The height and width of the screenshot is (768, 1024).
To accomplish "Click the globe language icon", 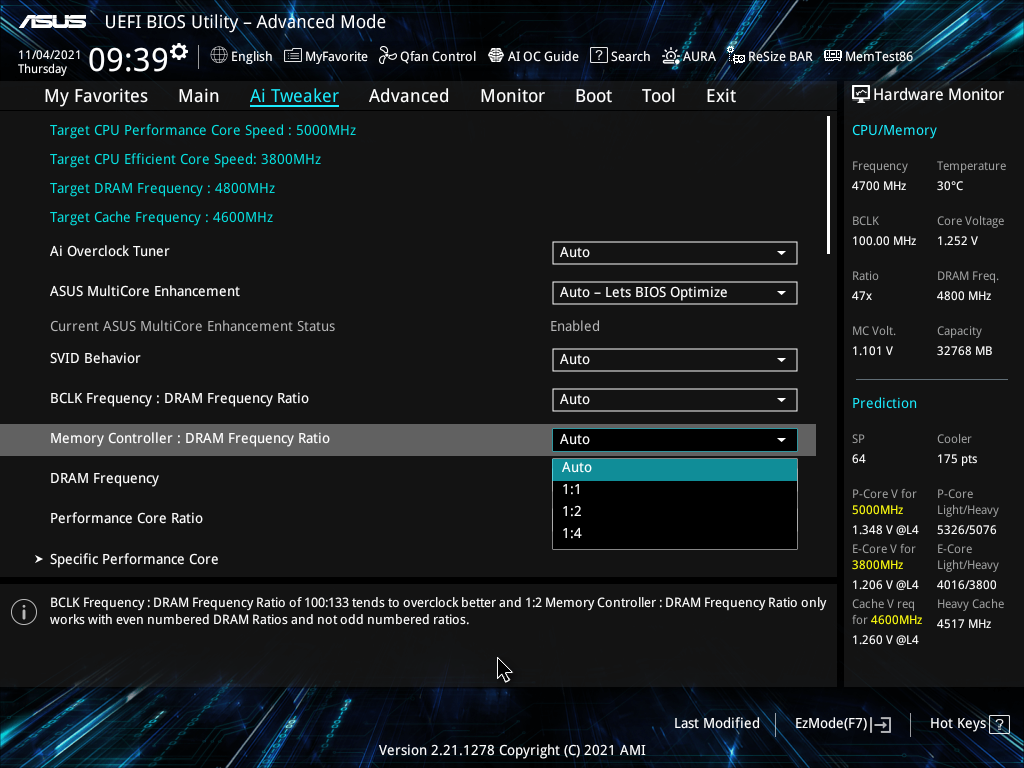I will coord(219,56).
